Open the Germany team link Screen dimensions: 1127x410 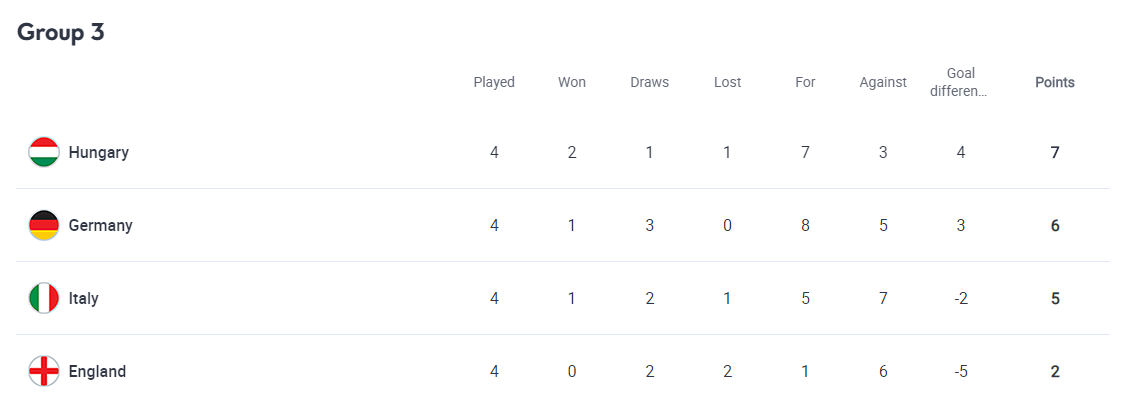point(100,226)
